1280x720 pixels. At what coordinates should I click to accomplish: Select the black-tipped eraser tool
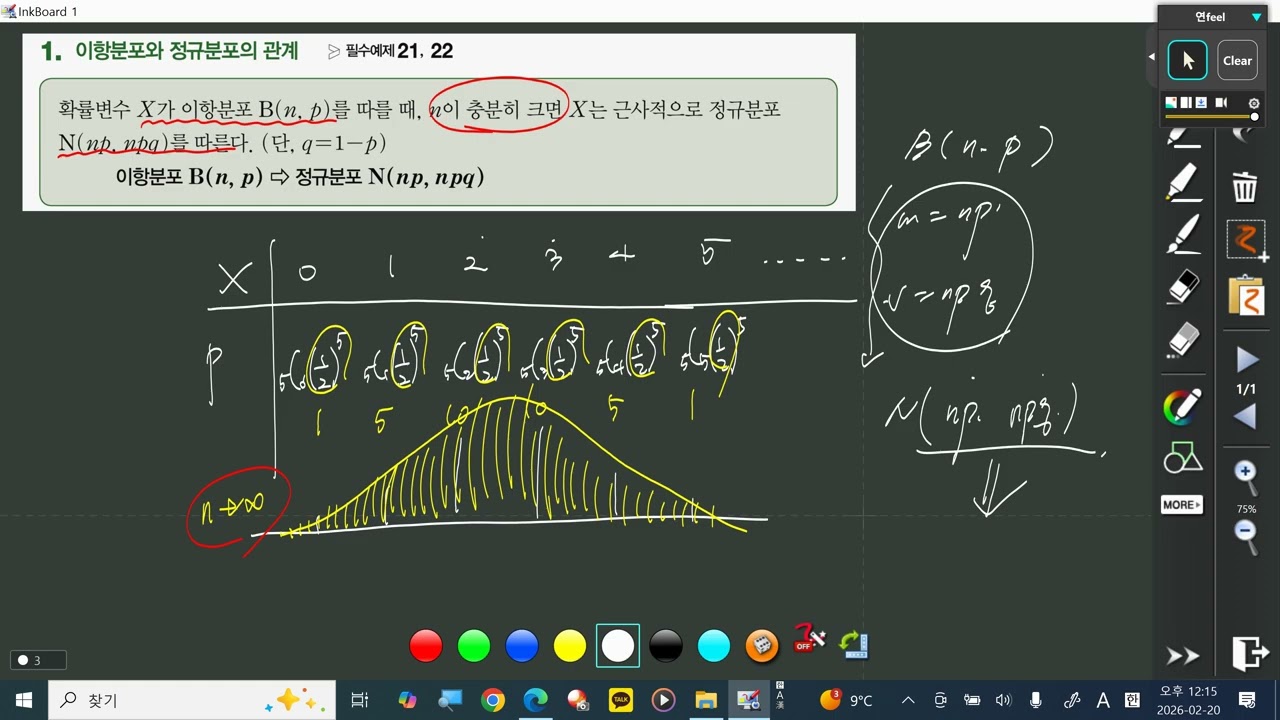[x=1183, y=288]
